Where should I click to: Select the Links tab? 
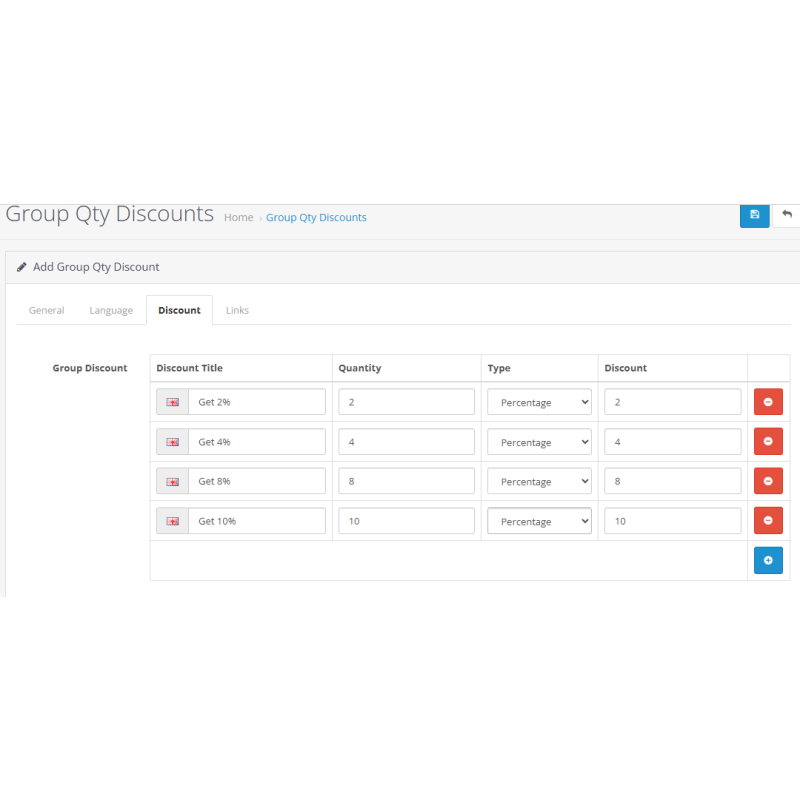237,310
